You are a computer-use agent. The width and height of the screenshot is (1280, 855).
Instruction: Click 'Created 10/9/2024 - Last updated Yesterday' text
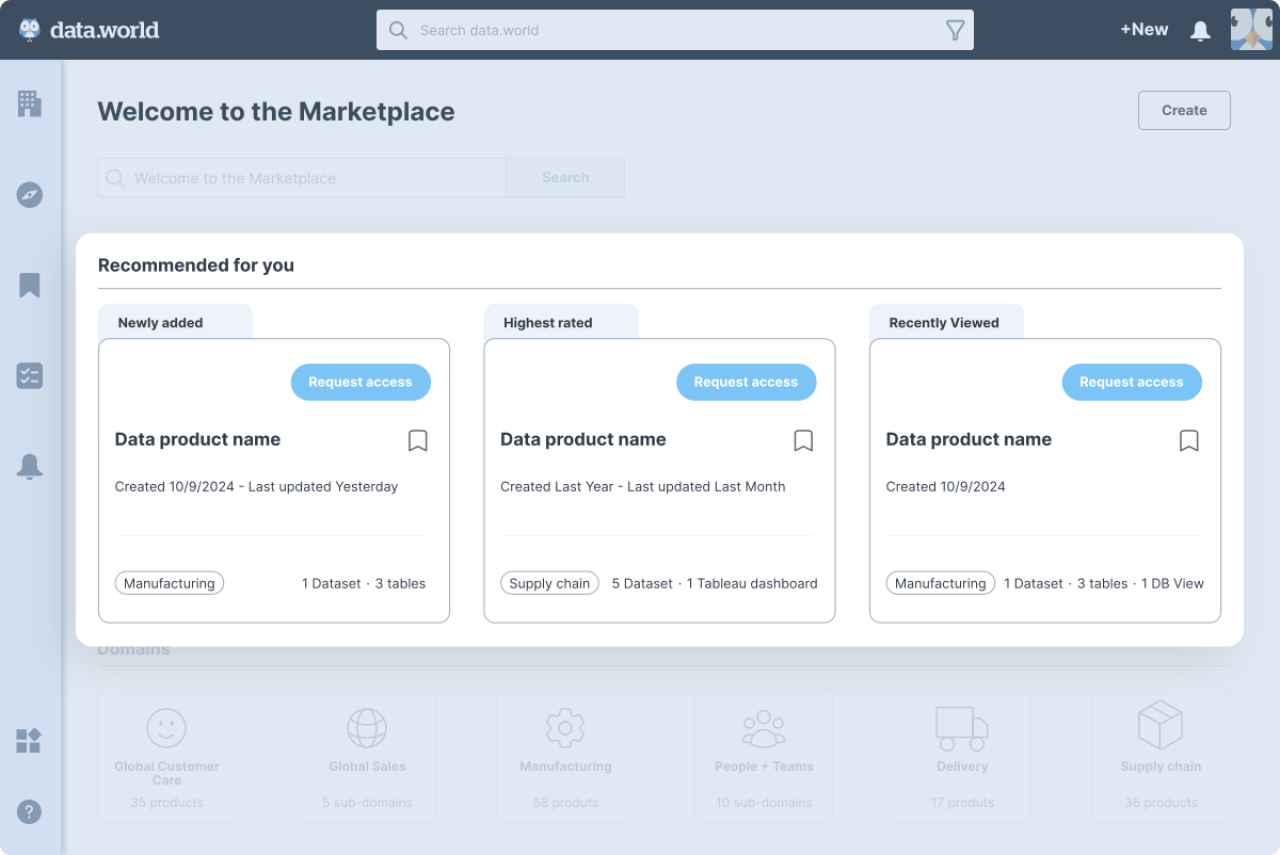coord(256,486)
